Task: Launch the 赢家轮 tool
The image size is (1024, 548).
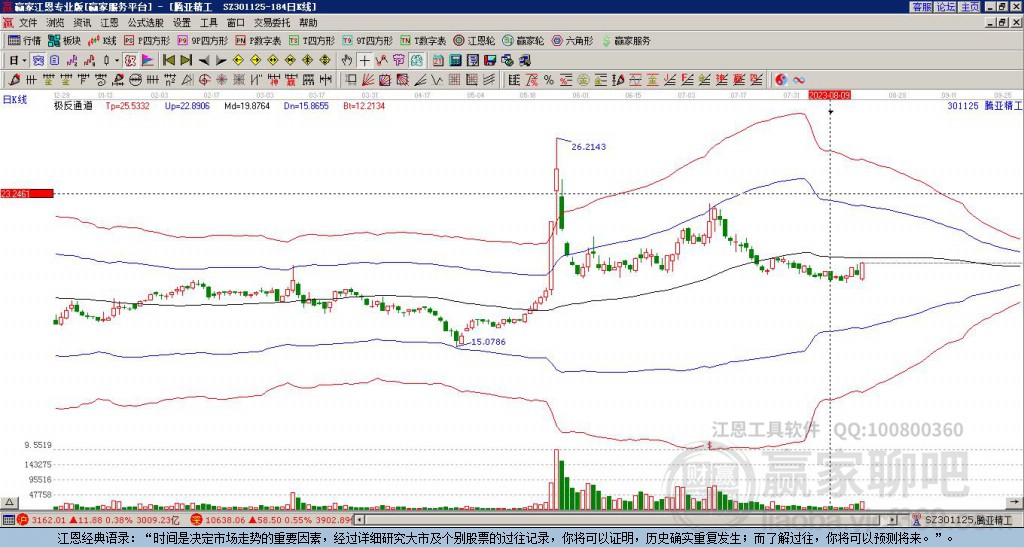Action: coord(523,40)
